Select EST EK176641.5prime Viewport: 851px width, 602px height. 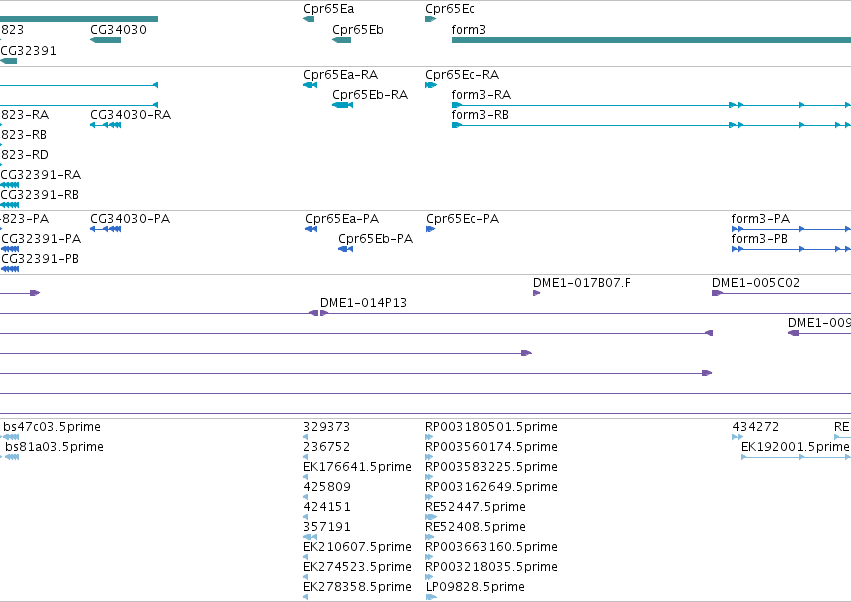(x=357, y=467)
